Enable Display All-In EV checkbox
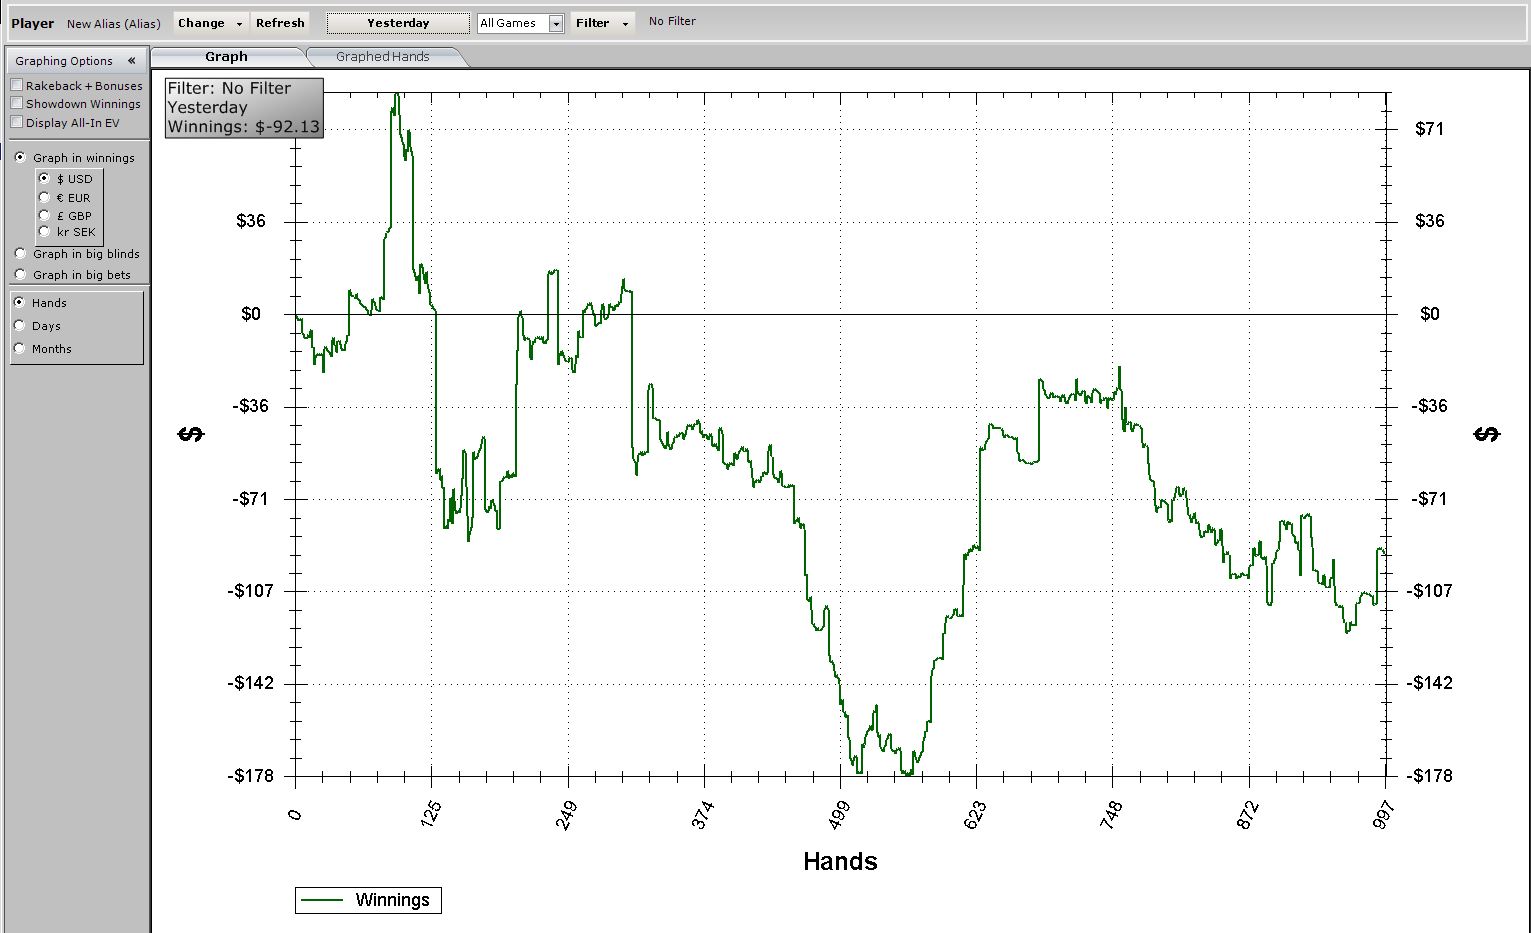Image resolution: width=1531 pixels, height=933 pixels. (17, 123)
